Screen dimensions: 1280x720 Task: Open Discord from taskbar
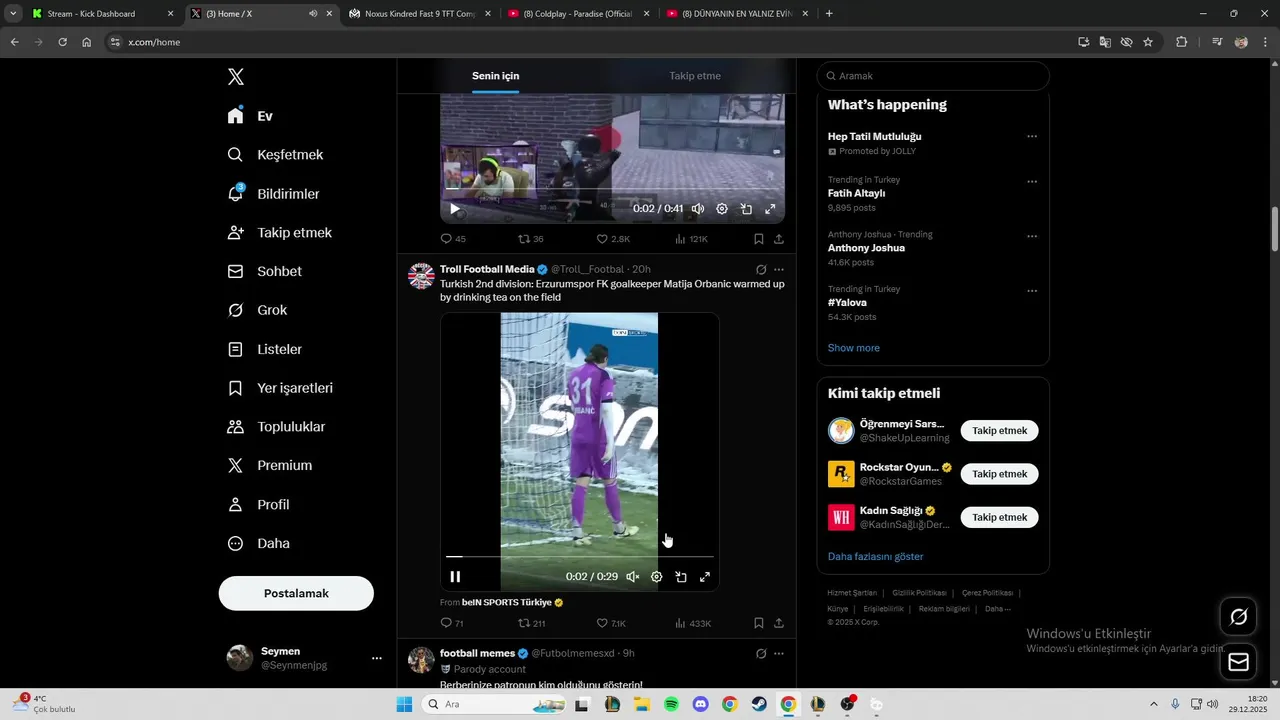(x=700, y=704)
